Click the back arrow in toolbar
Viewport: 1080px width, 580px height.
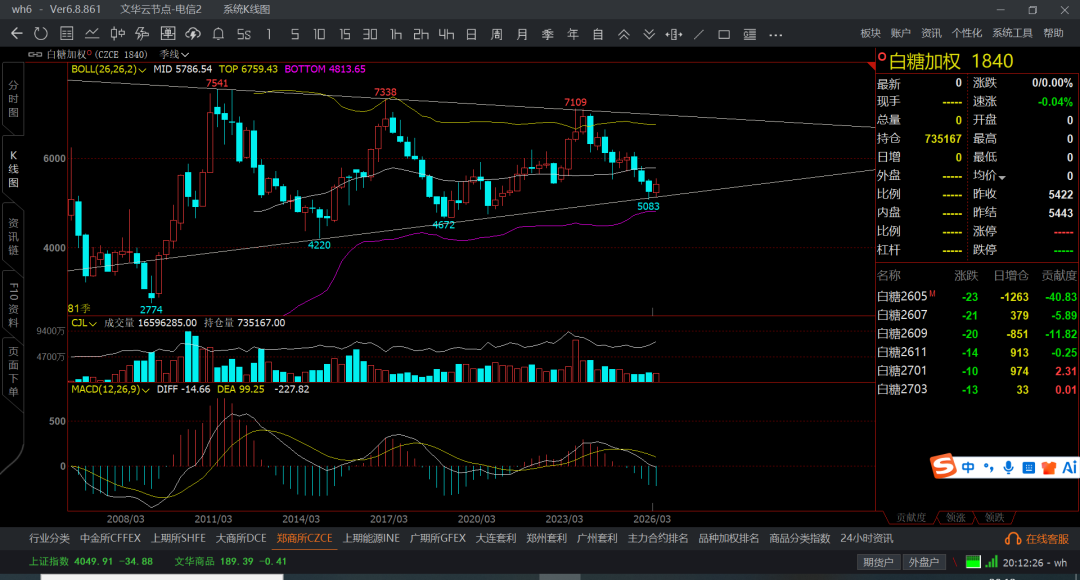pyautogui.click(x=16, y=34)
